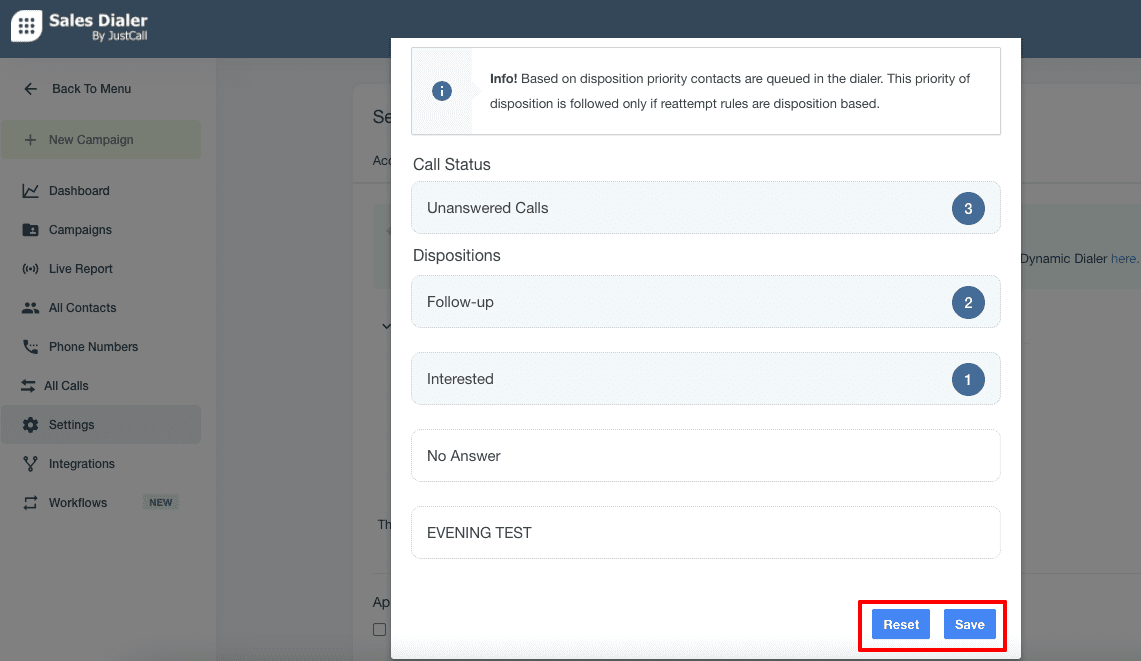The height and width of the screenshot is (661, 1141).
Task: Toggle No Answer disposition priority
Action: tap(705, 455)
